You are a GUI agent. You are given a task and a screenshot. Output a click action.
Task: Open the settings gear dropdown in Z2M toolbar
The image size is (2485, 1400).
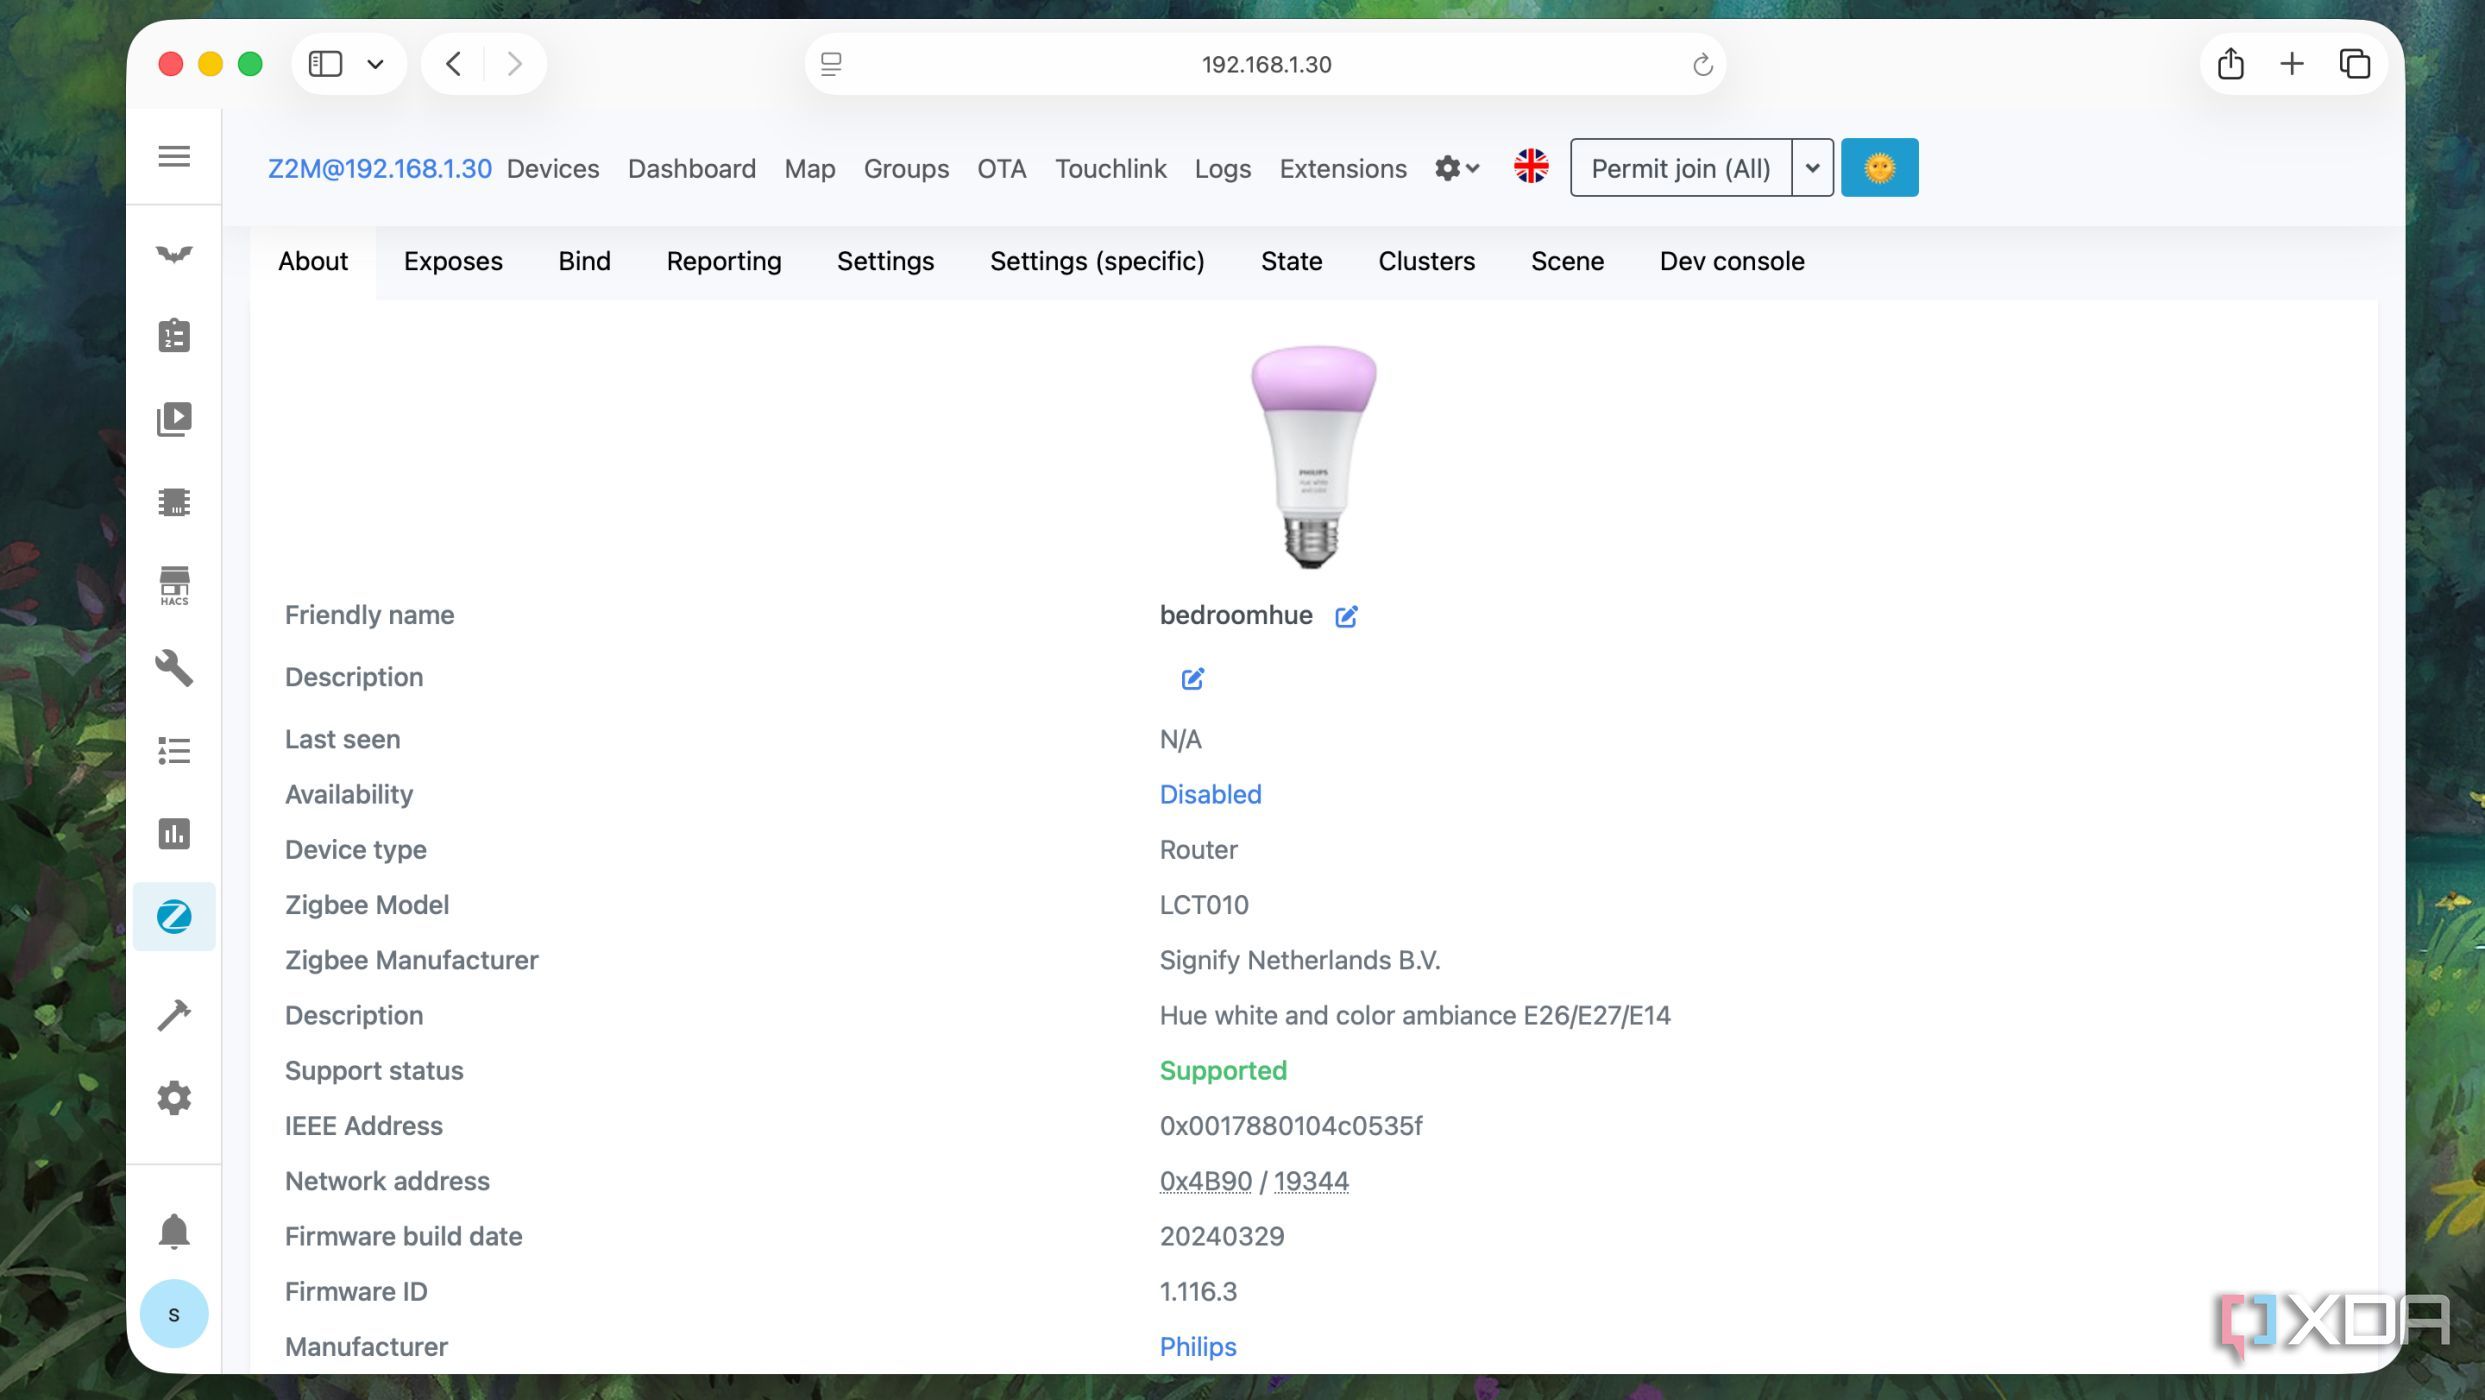(x=1456, y=168)
